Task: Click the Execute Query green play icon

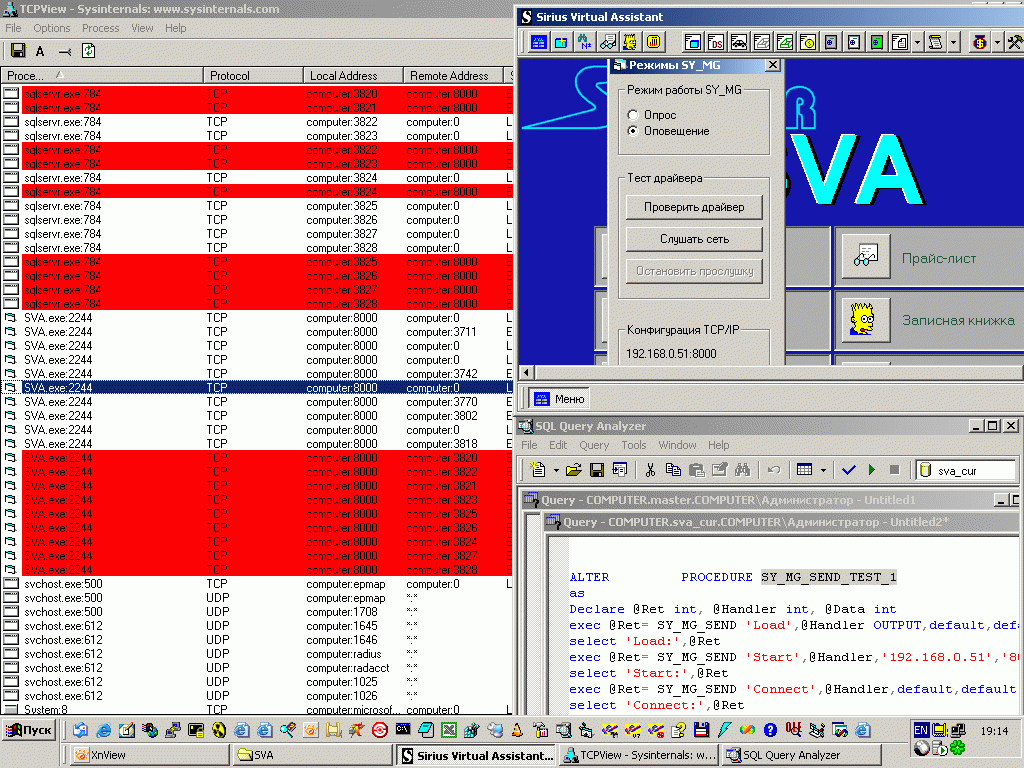Action: coord(872,470)
